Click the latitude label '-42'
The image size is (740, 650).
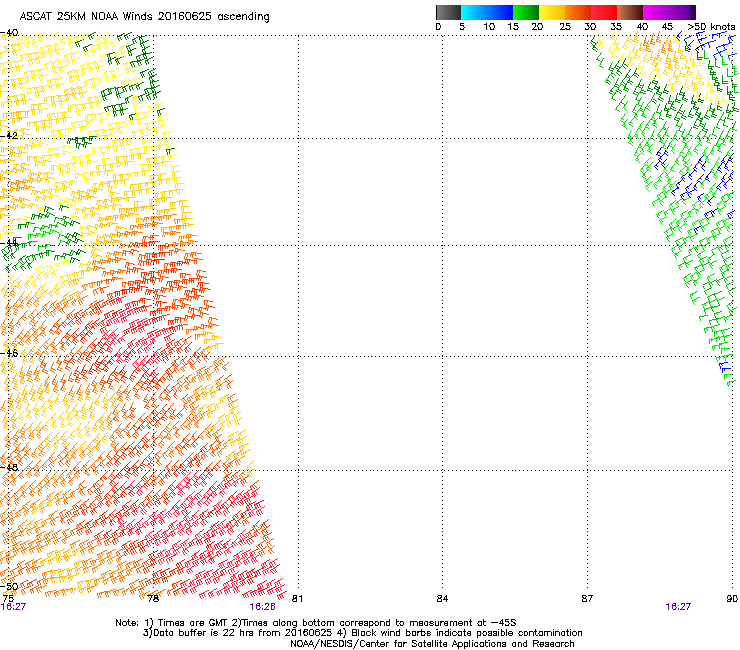pyautogui.click(x=9, y=135)
